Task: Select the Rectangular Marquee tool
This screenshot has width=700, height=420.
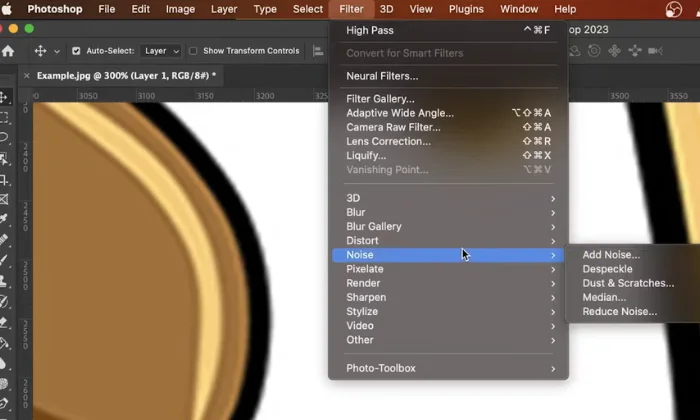Action: (x=4, y=118)
